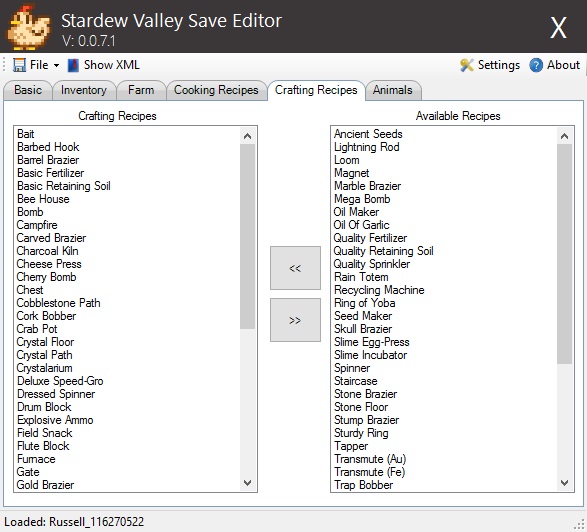Screen dimensions: 587x532
Task: Select Furnace recipe
Action: pos(36,459)
